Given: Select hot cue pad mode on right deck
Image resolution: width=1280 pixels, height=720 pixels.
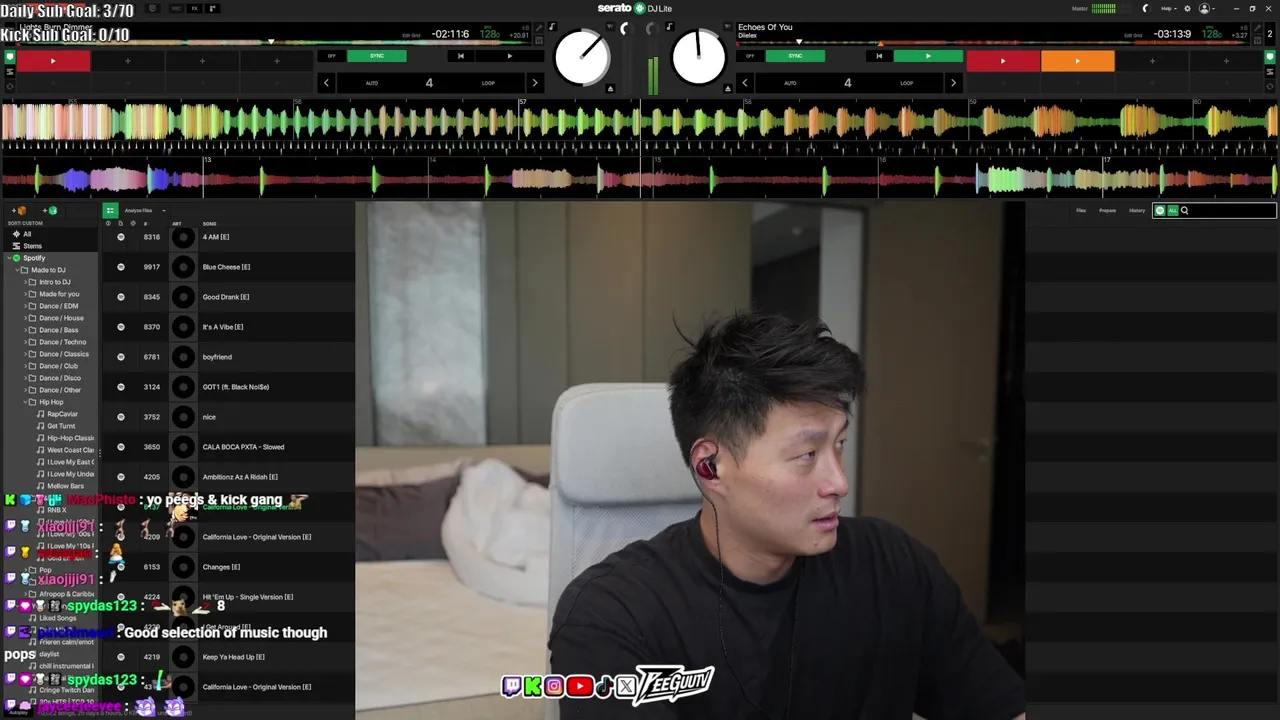Looking at the screenshot, I should point(1271,57).
